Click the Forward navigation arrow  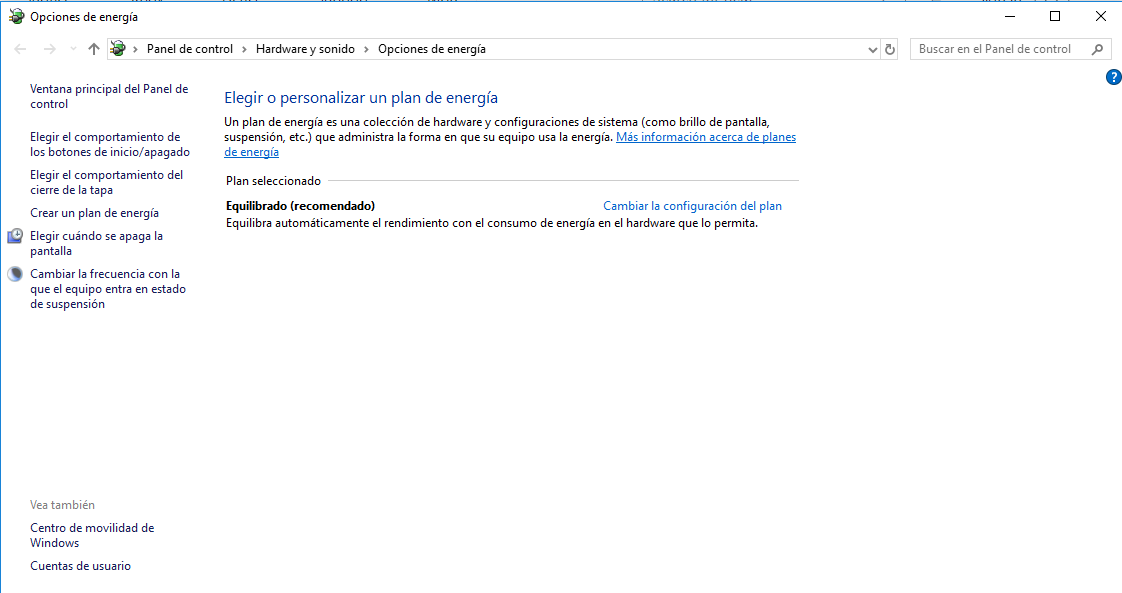(x=49, y=49)
